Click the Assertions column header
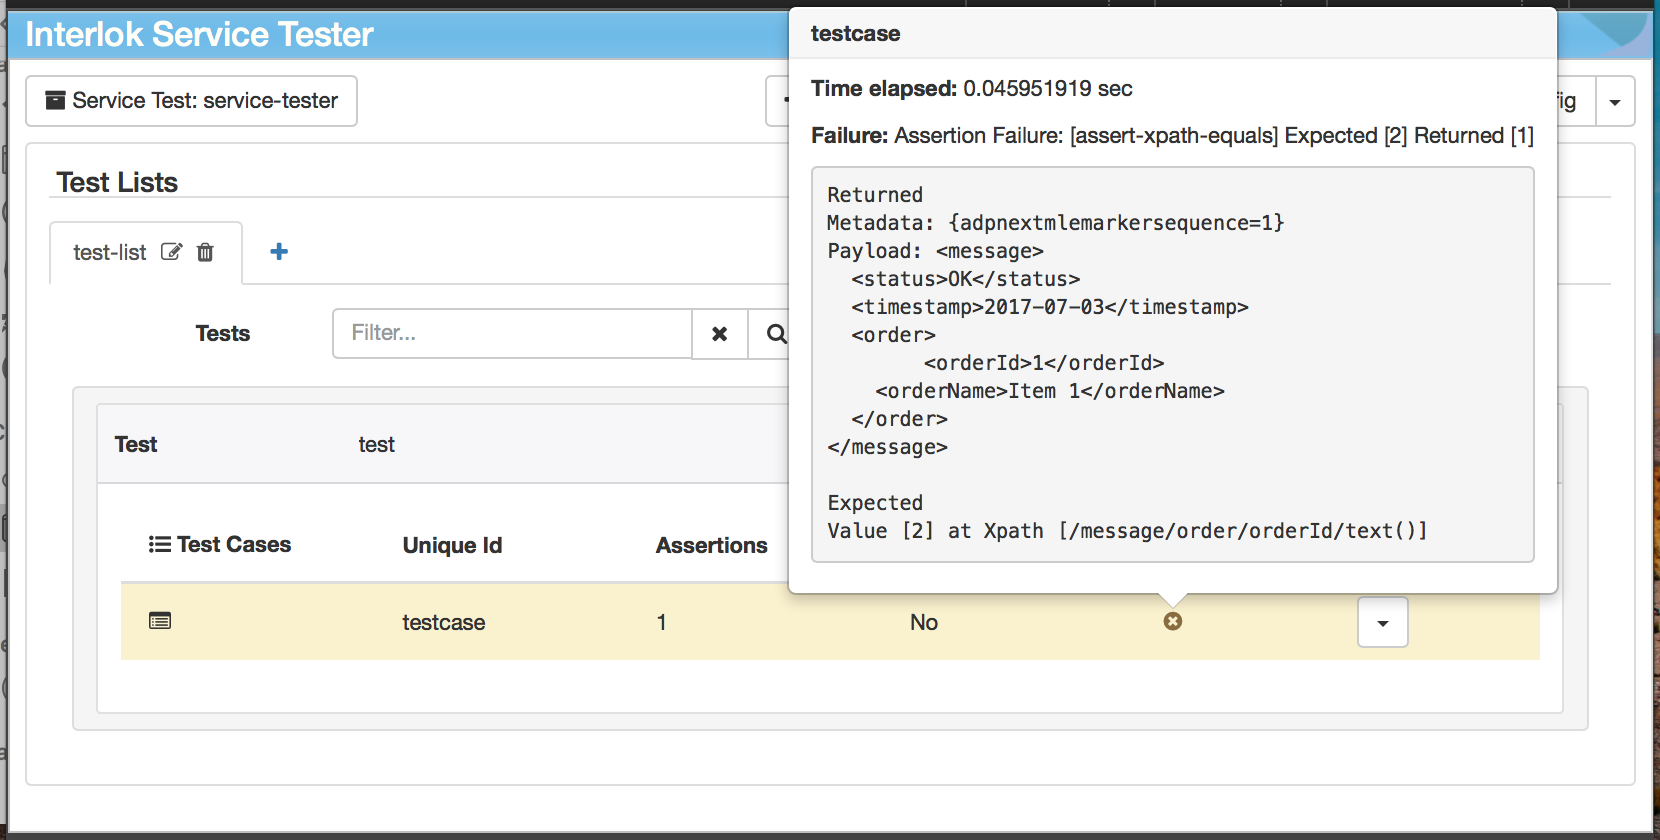This screenshot has height=840, width=1660. click(x=712, y=545)
